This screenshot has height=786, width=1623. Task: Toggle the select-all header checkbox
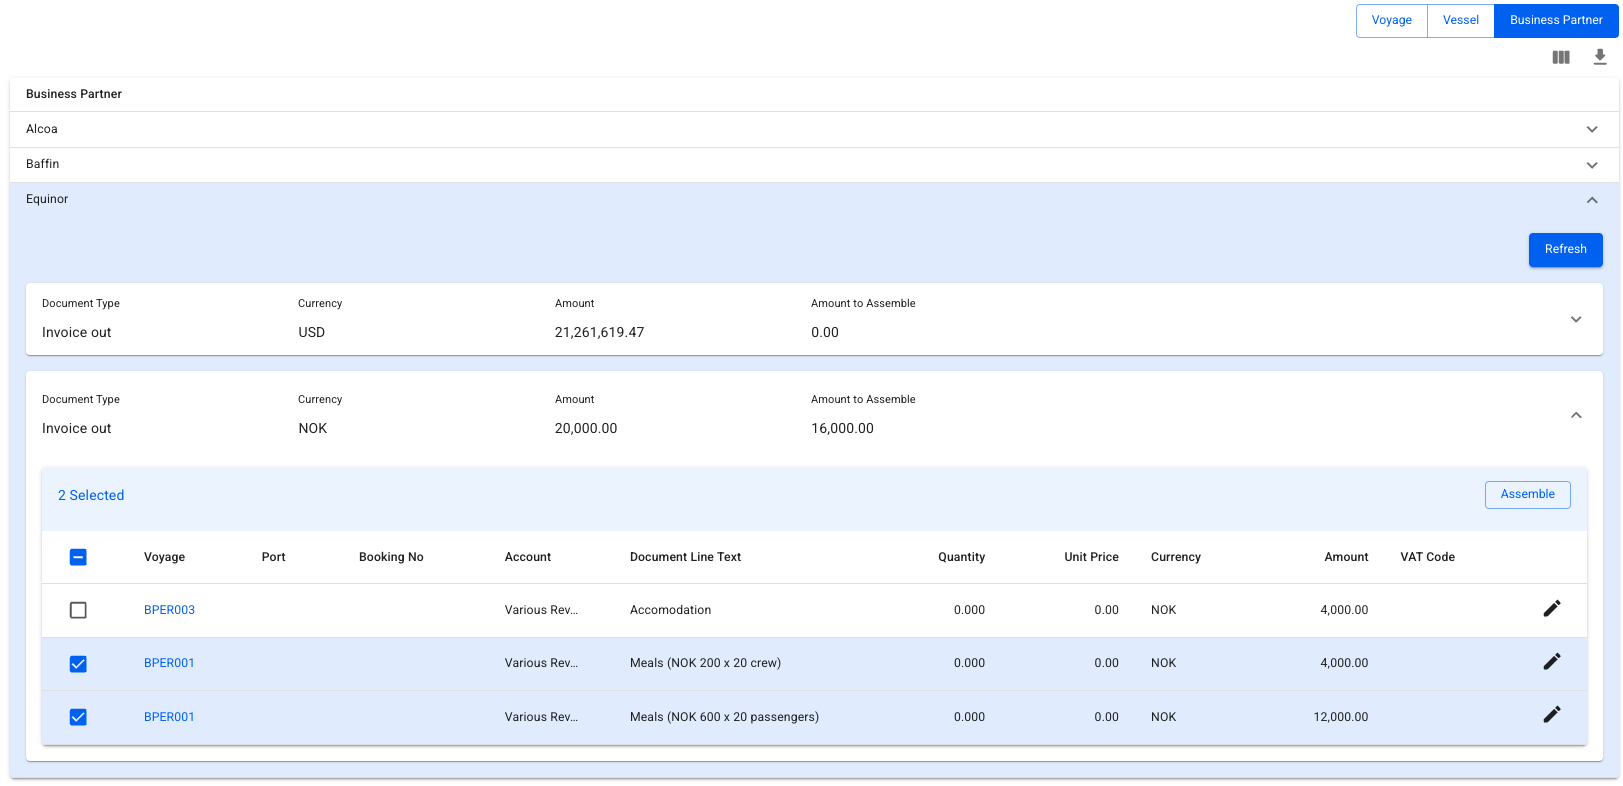tap(78, 557)
